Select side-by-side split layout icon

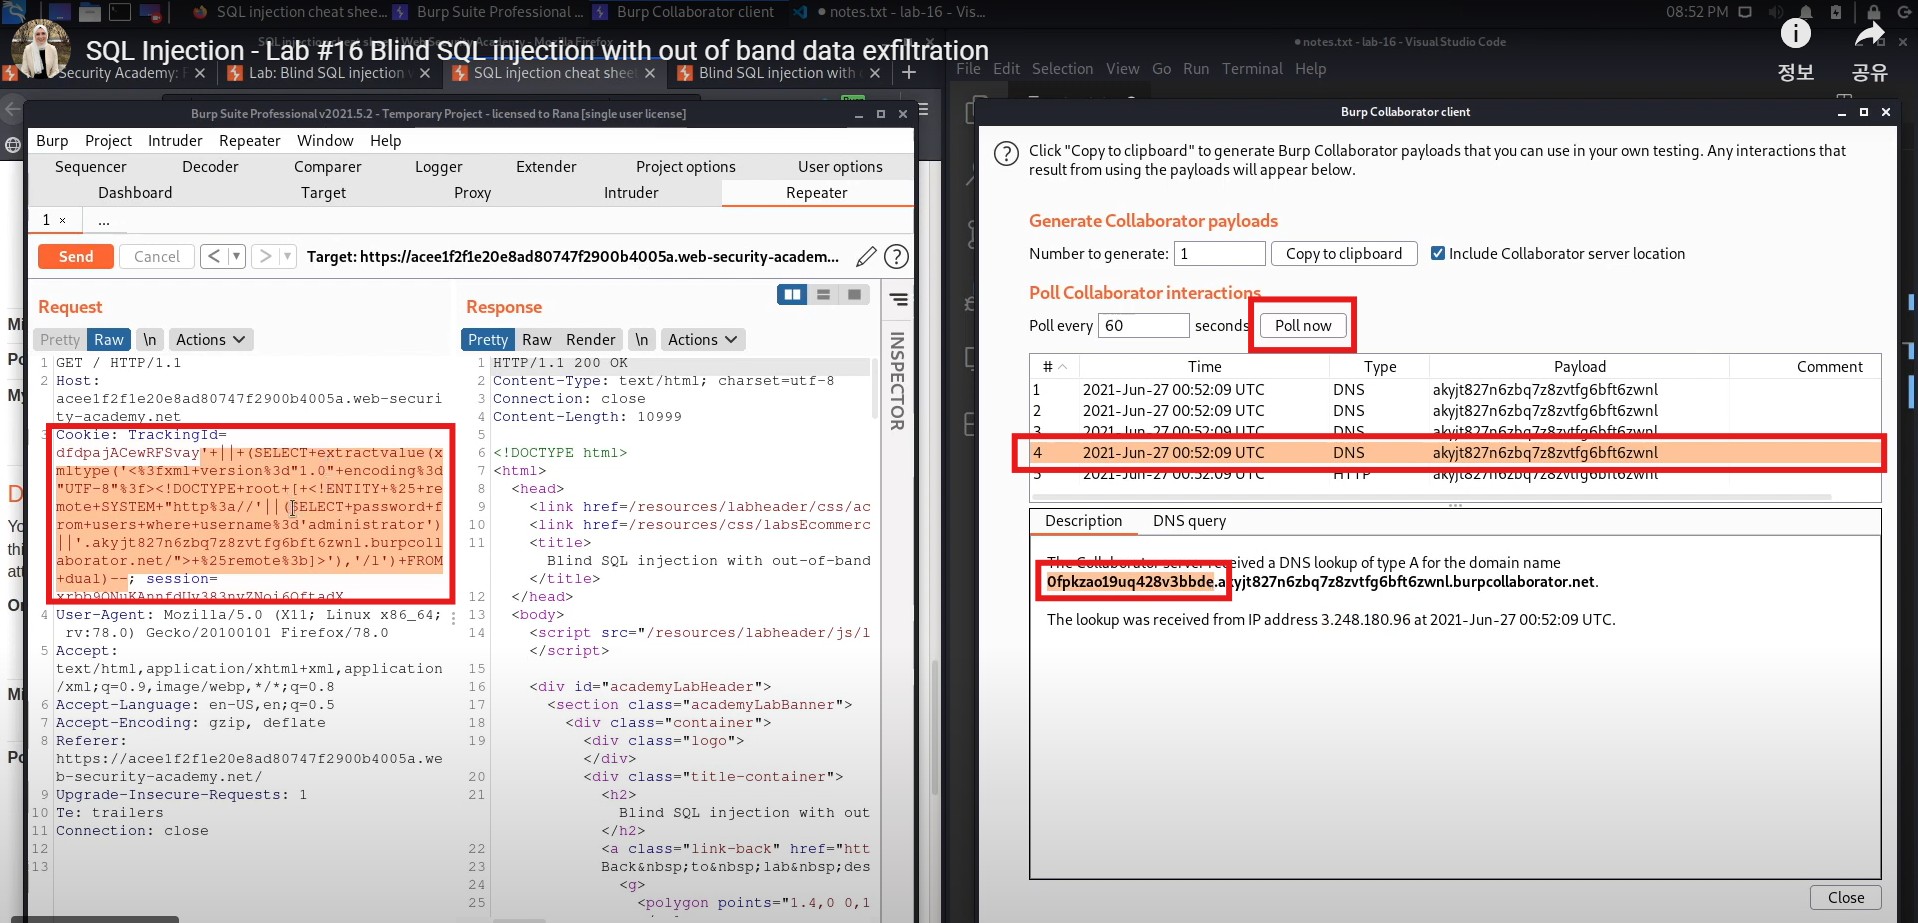792,294
